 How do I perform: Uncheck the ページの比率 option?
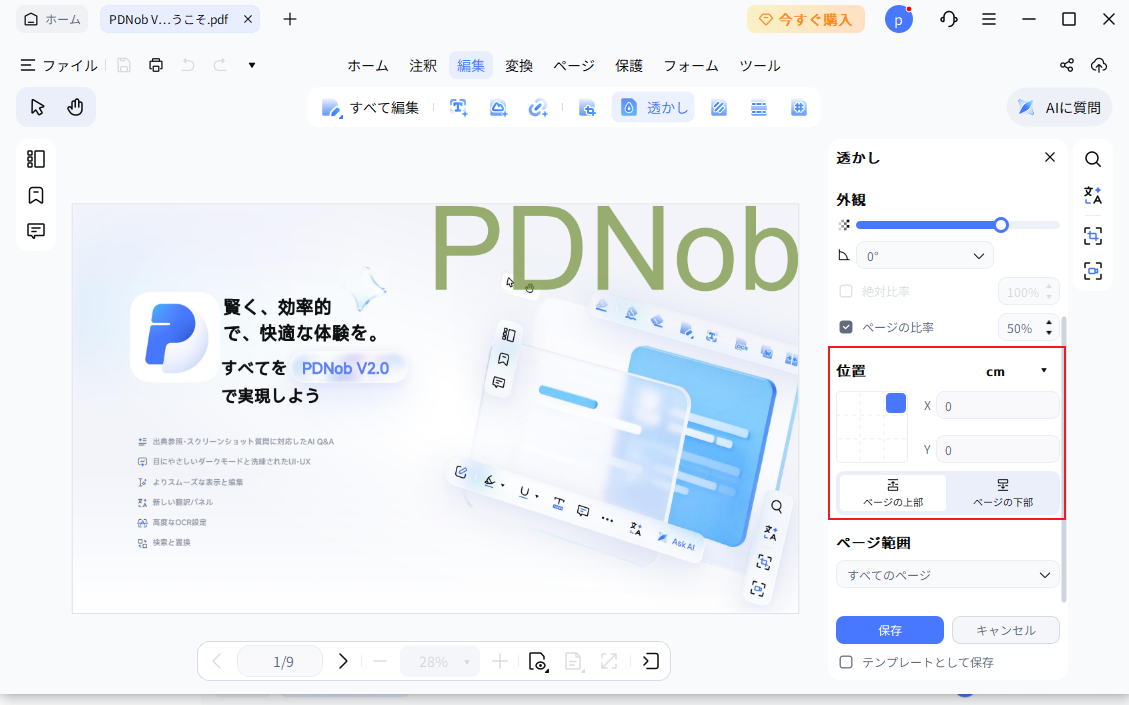click(x=845, y=327)
